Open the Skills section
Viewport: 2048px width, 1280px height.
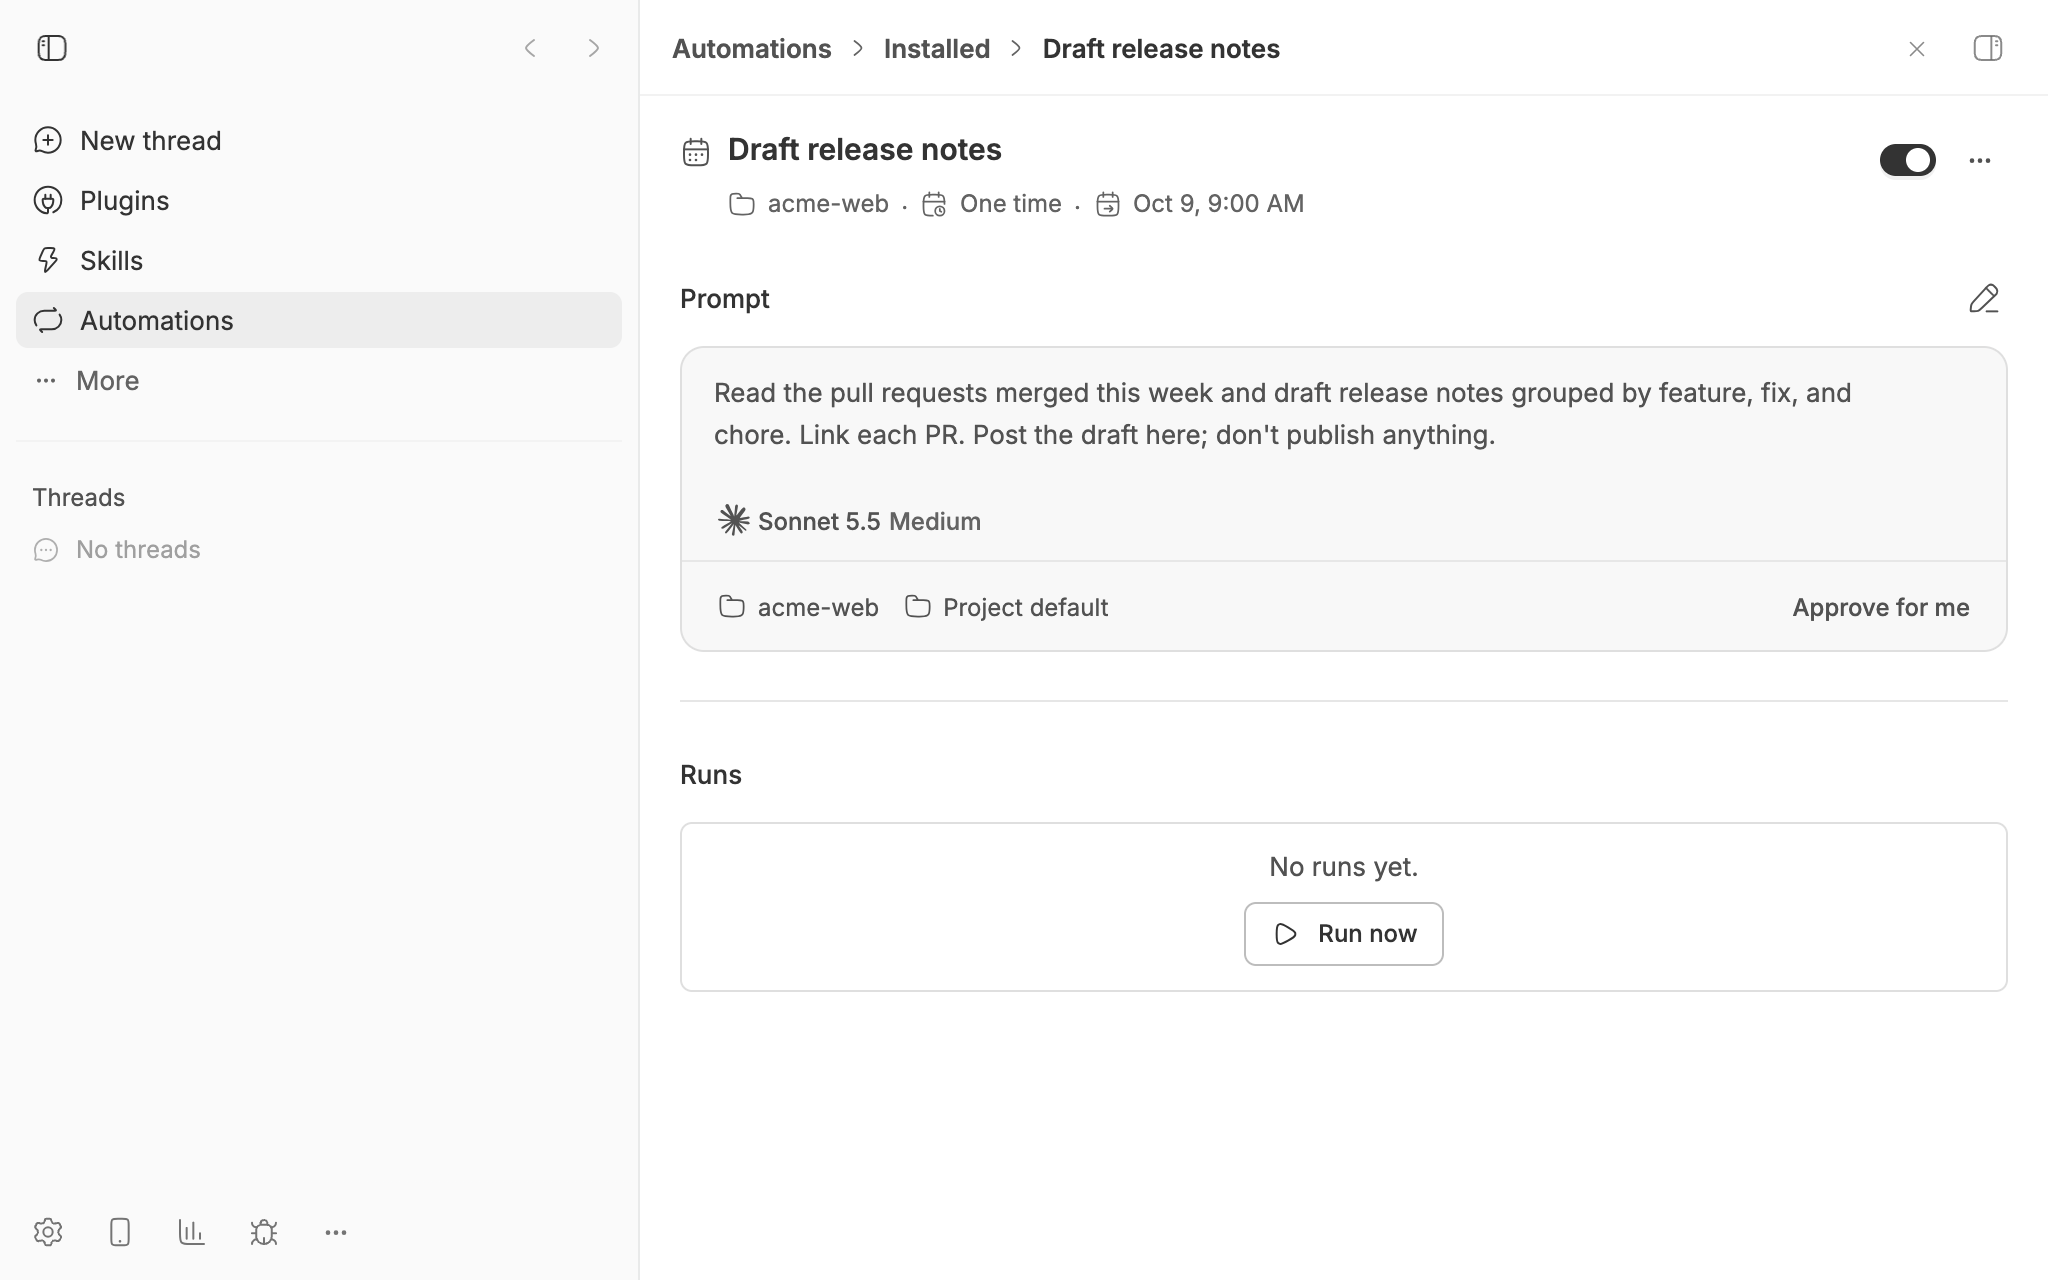pos(319,260)
